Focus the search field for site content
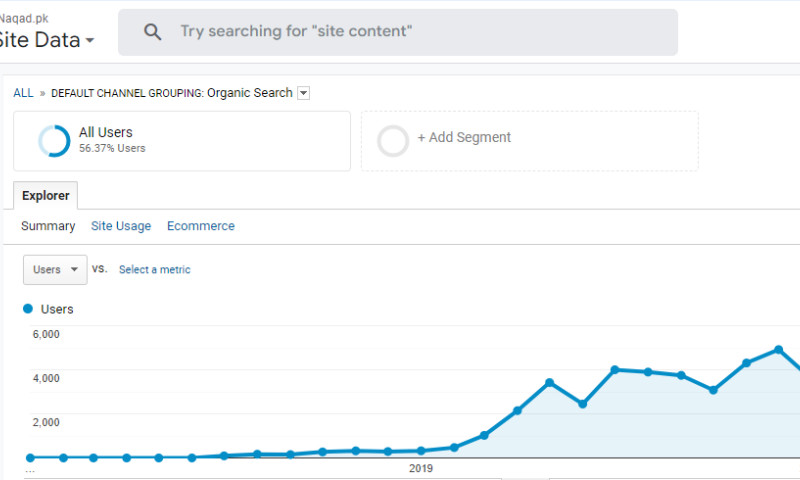 point(420,32)
